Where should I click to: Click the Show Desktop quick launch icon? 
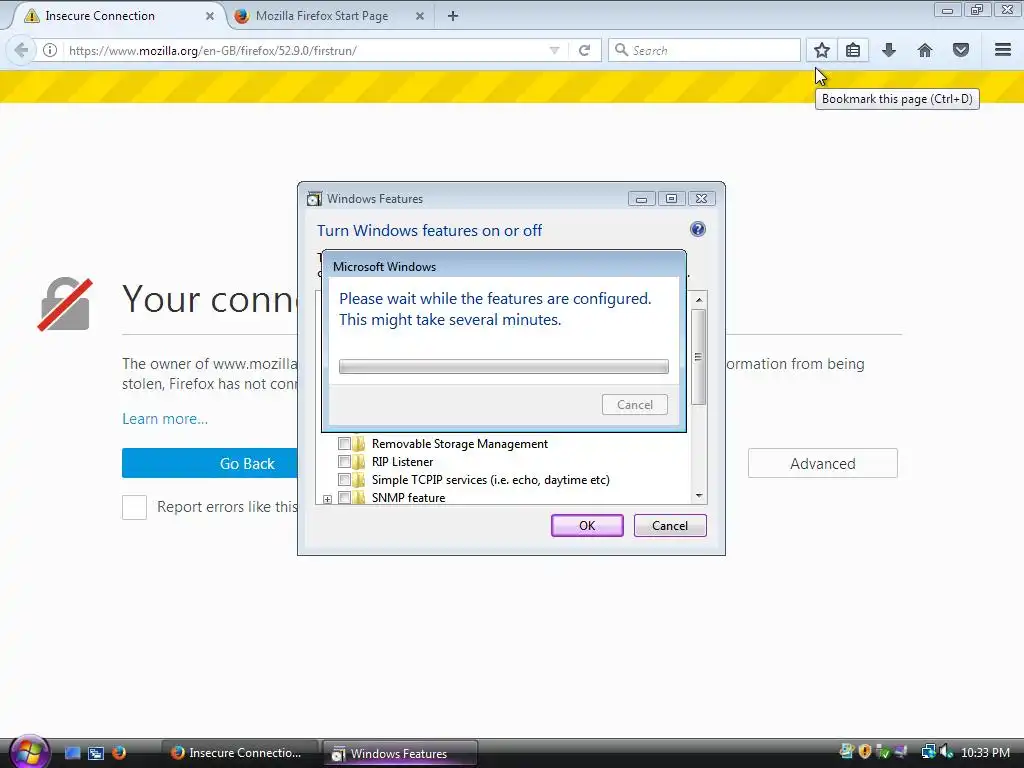pyautogui.click(x=72, y=753)
